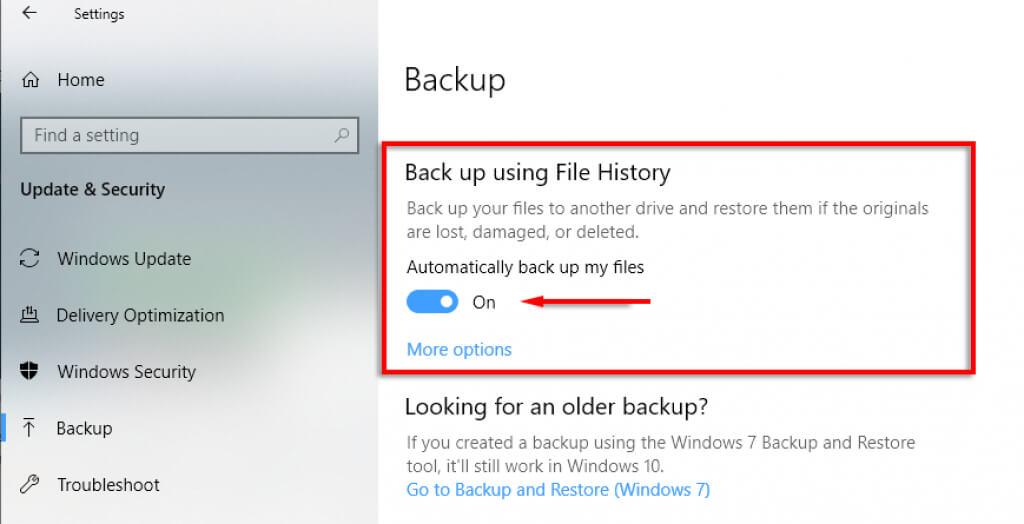
Task: Disable the Automatically back up my files switch
Action: [x=432, y=302]
